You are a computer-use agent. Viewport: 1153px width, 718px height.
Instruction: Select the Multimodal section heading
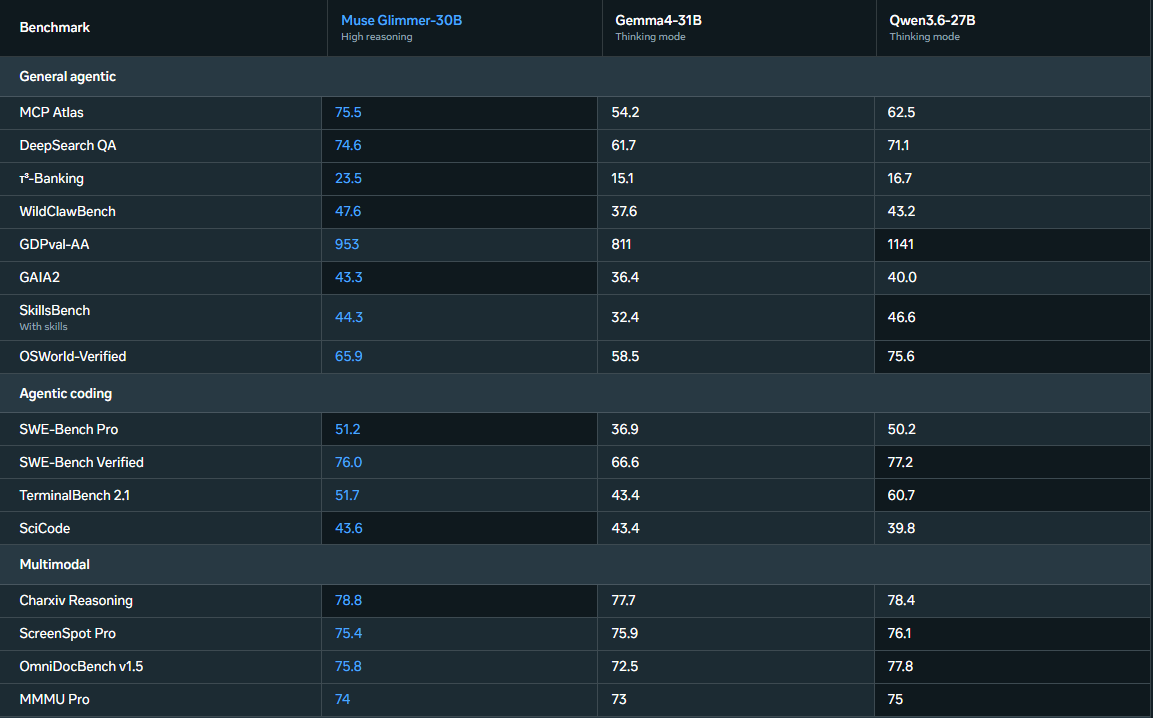pos(54,564)
